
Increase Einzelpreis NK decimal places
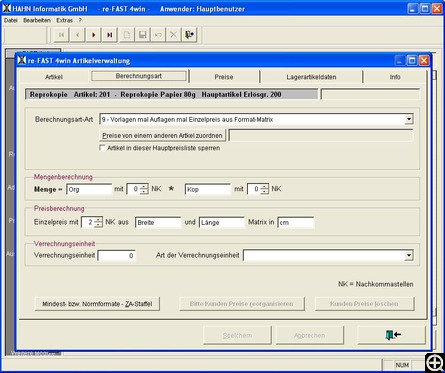98,220
